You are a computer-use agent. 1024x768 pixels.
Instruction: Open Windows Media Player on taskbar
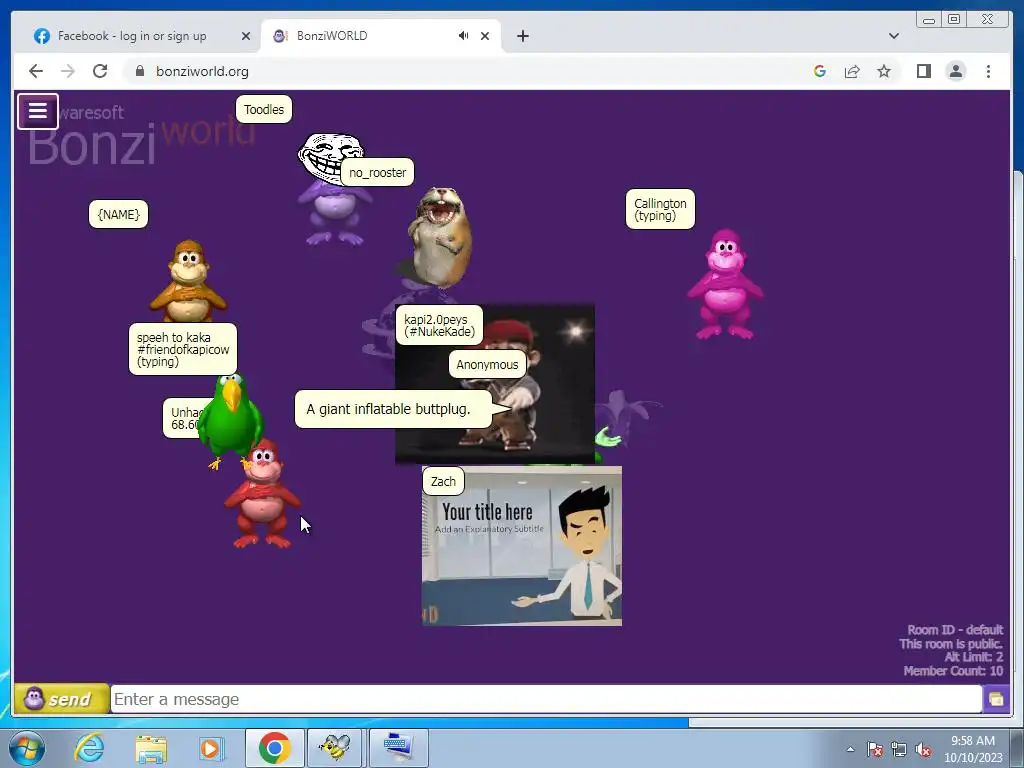(x=211, y=748)
